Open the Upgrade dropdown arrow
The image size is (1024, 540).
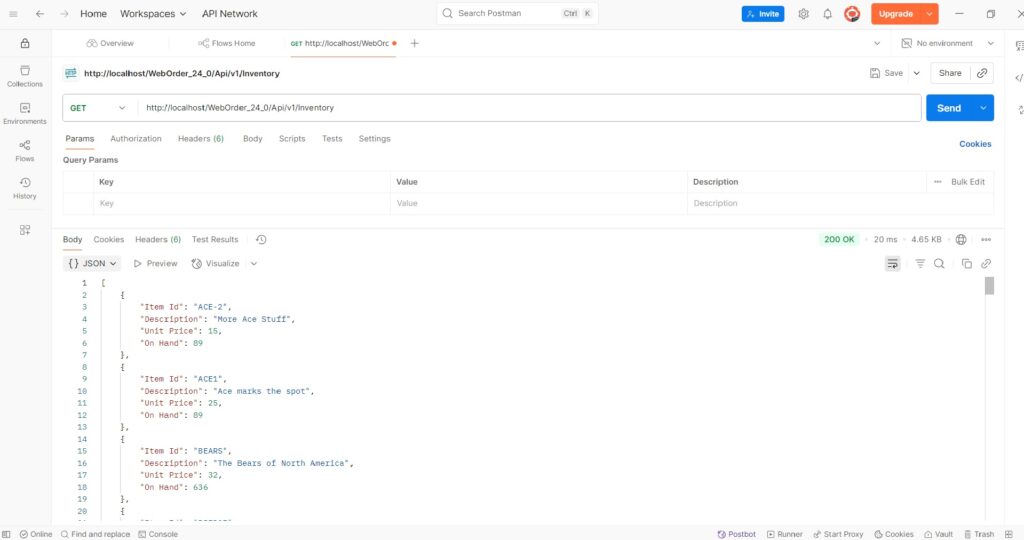click(929, 14)
